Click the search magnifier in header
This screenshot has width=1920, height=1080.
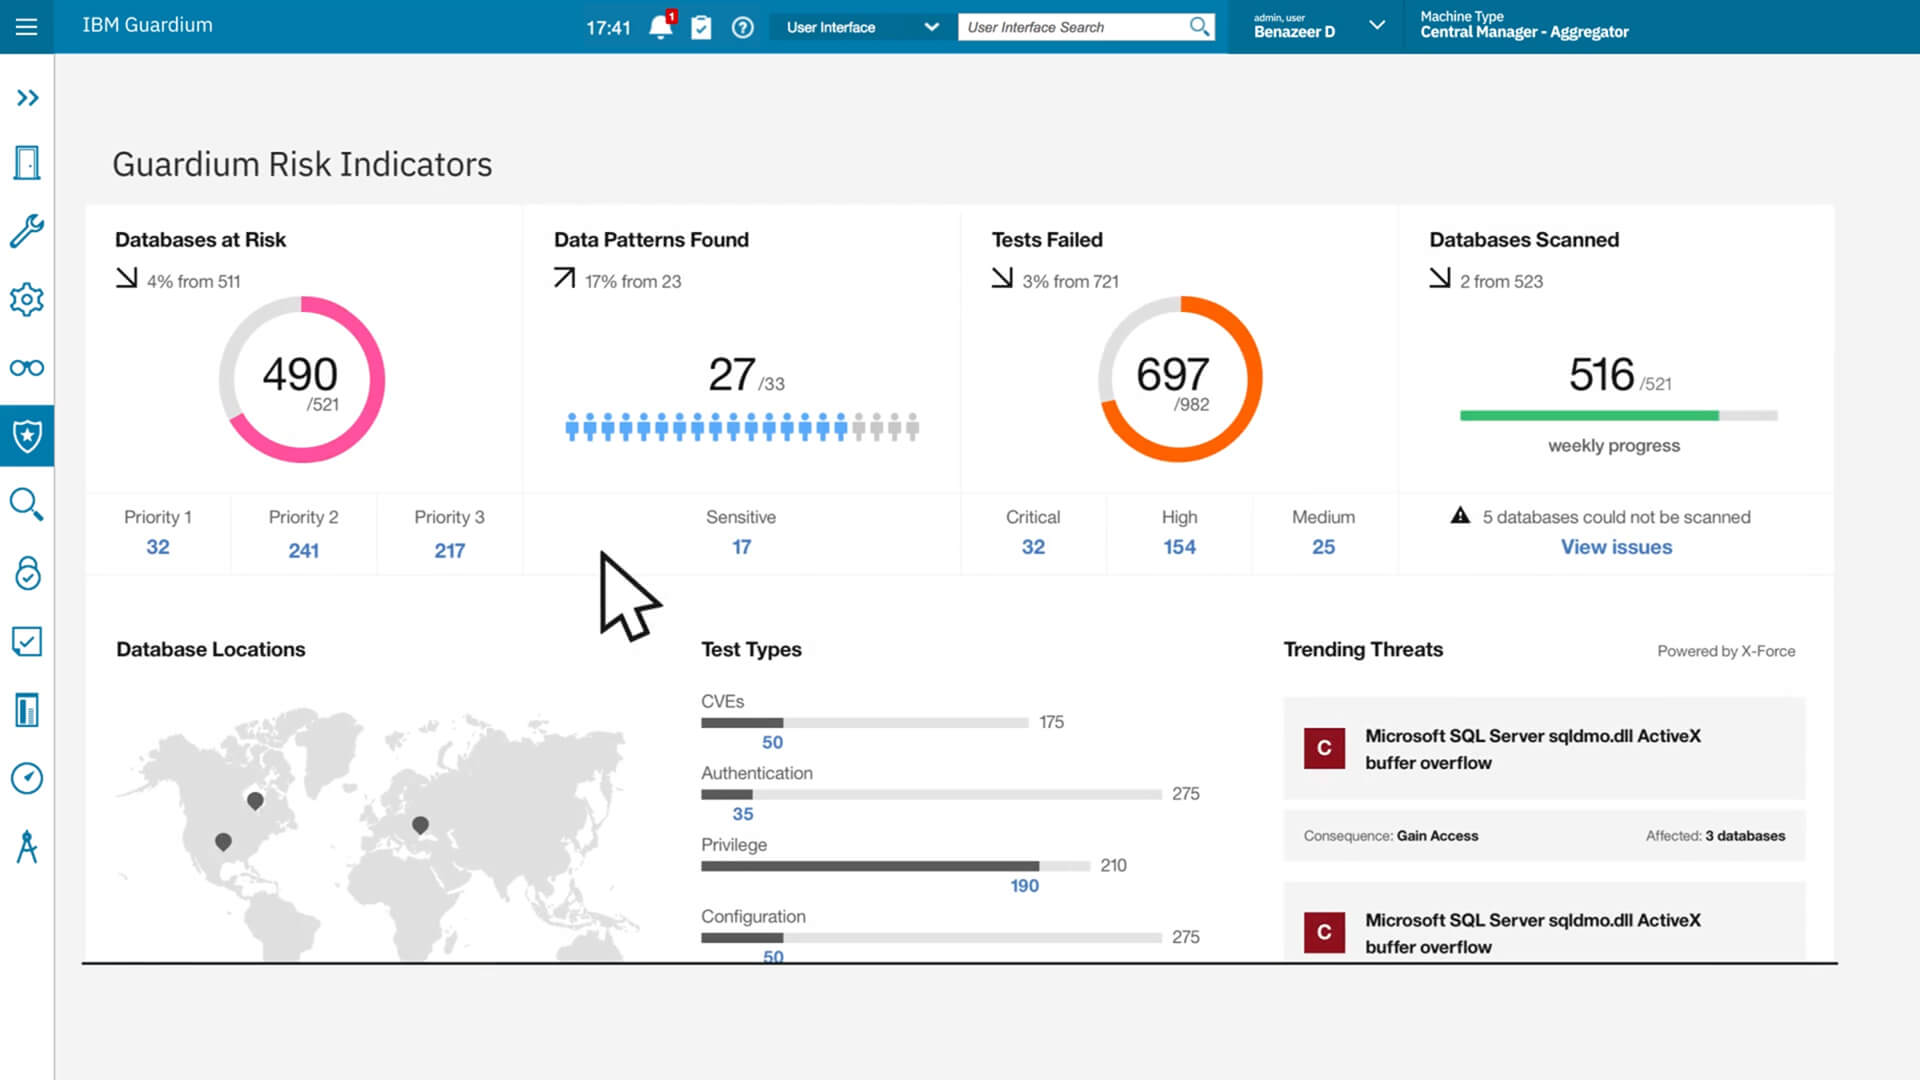(1200, 27)
